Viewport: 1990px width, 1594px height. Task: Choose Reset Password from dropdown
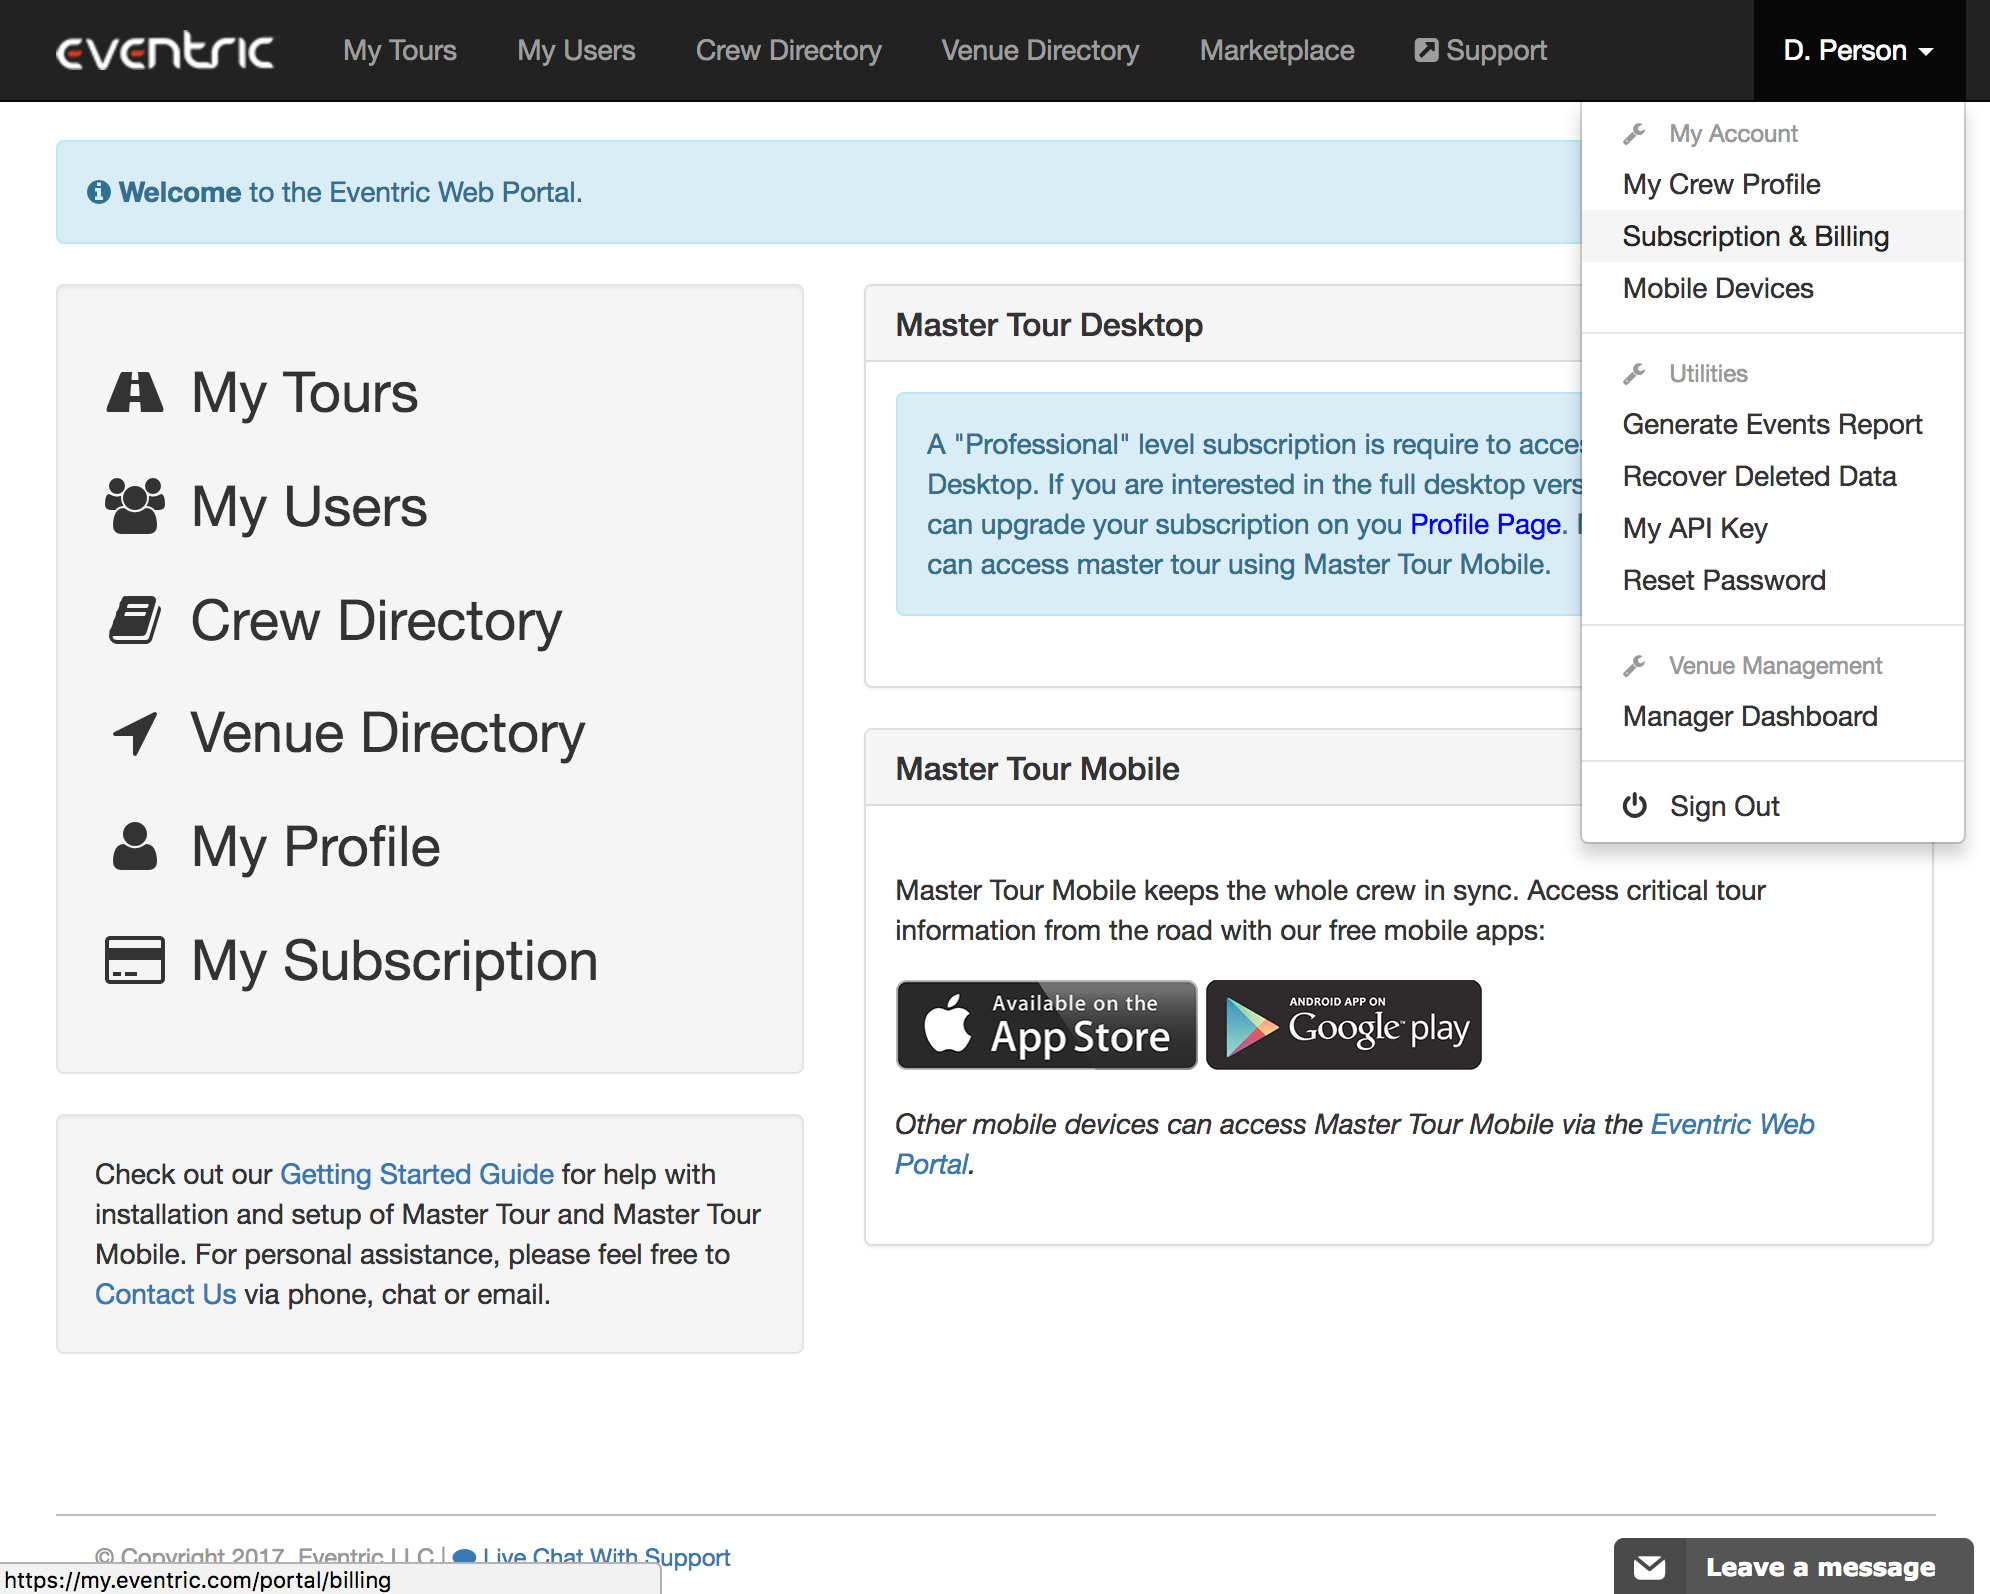click(1772, 580)
